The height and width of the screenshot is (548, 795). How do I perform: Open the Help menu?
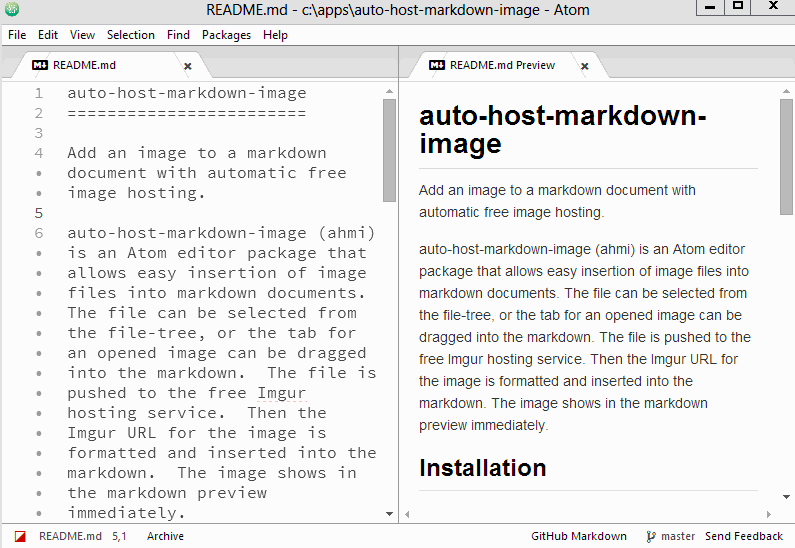[x=275, y=35]
